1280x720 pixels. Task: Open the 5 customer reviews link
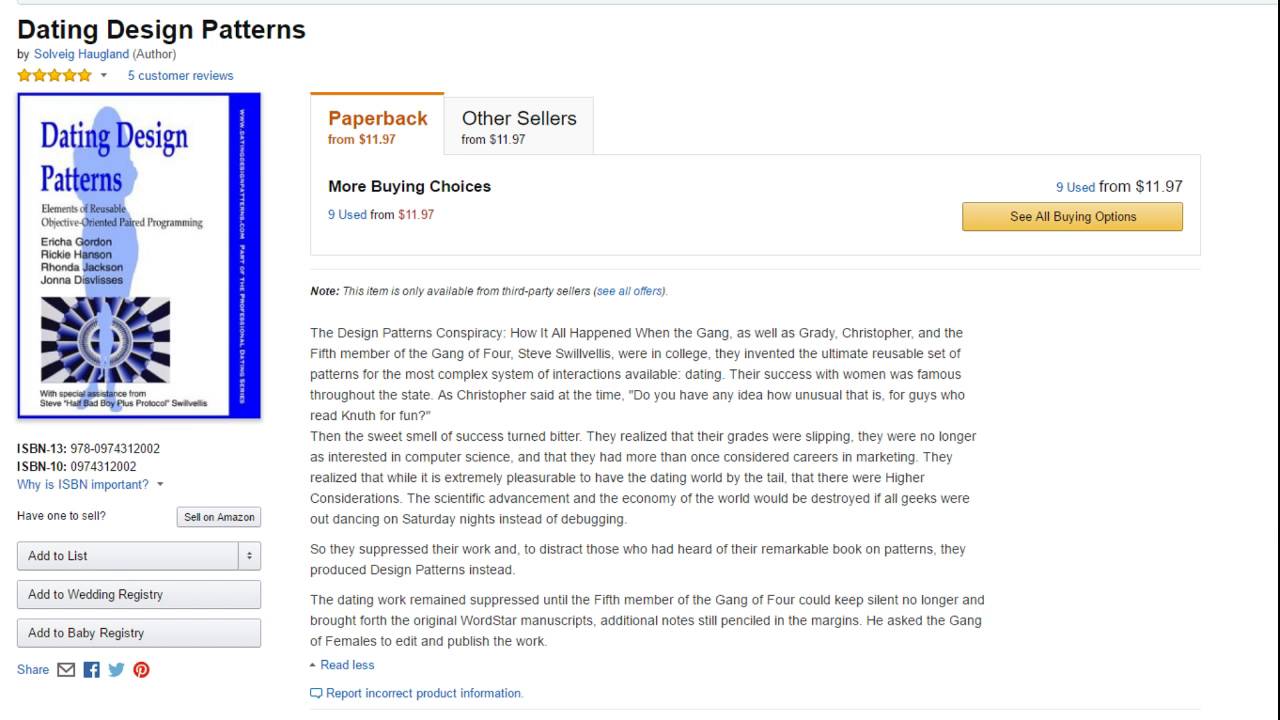click(x=180, y=76)
